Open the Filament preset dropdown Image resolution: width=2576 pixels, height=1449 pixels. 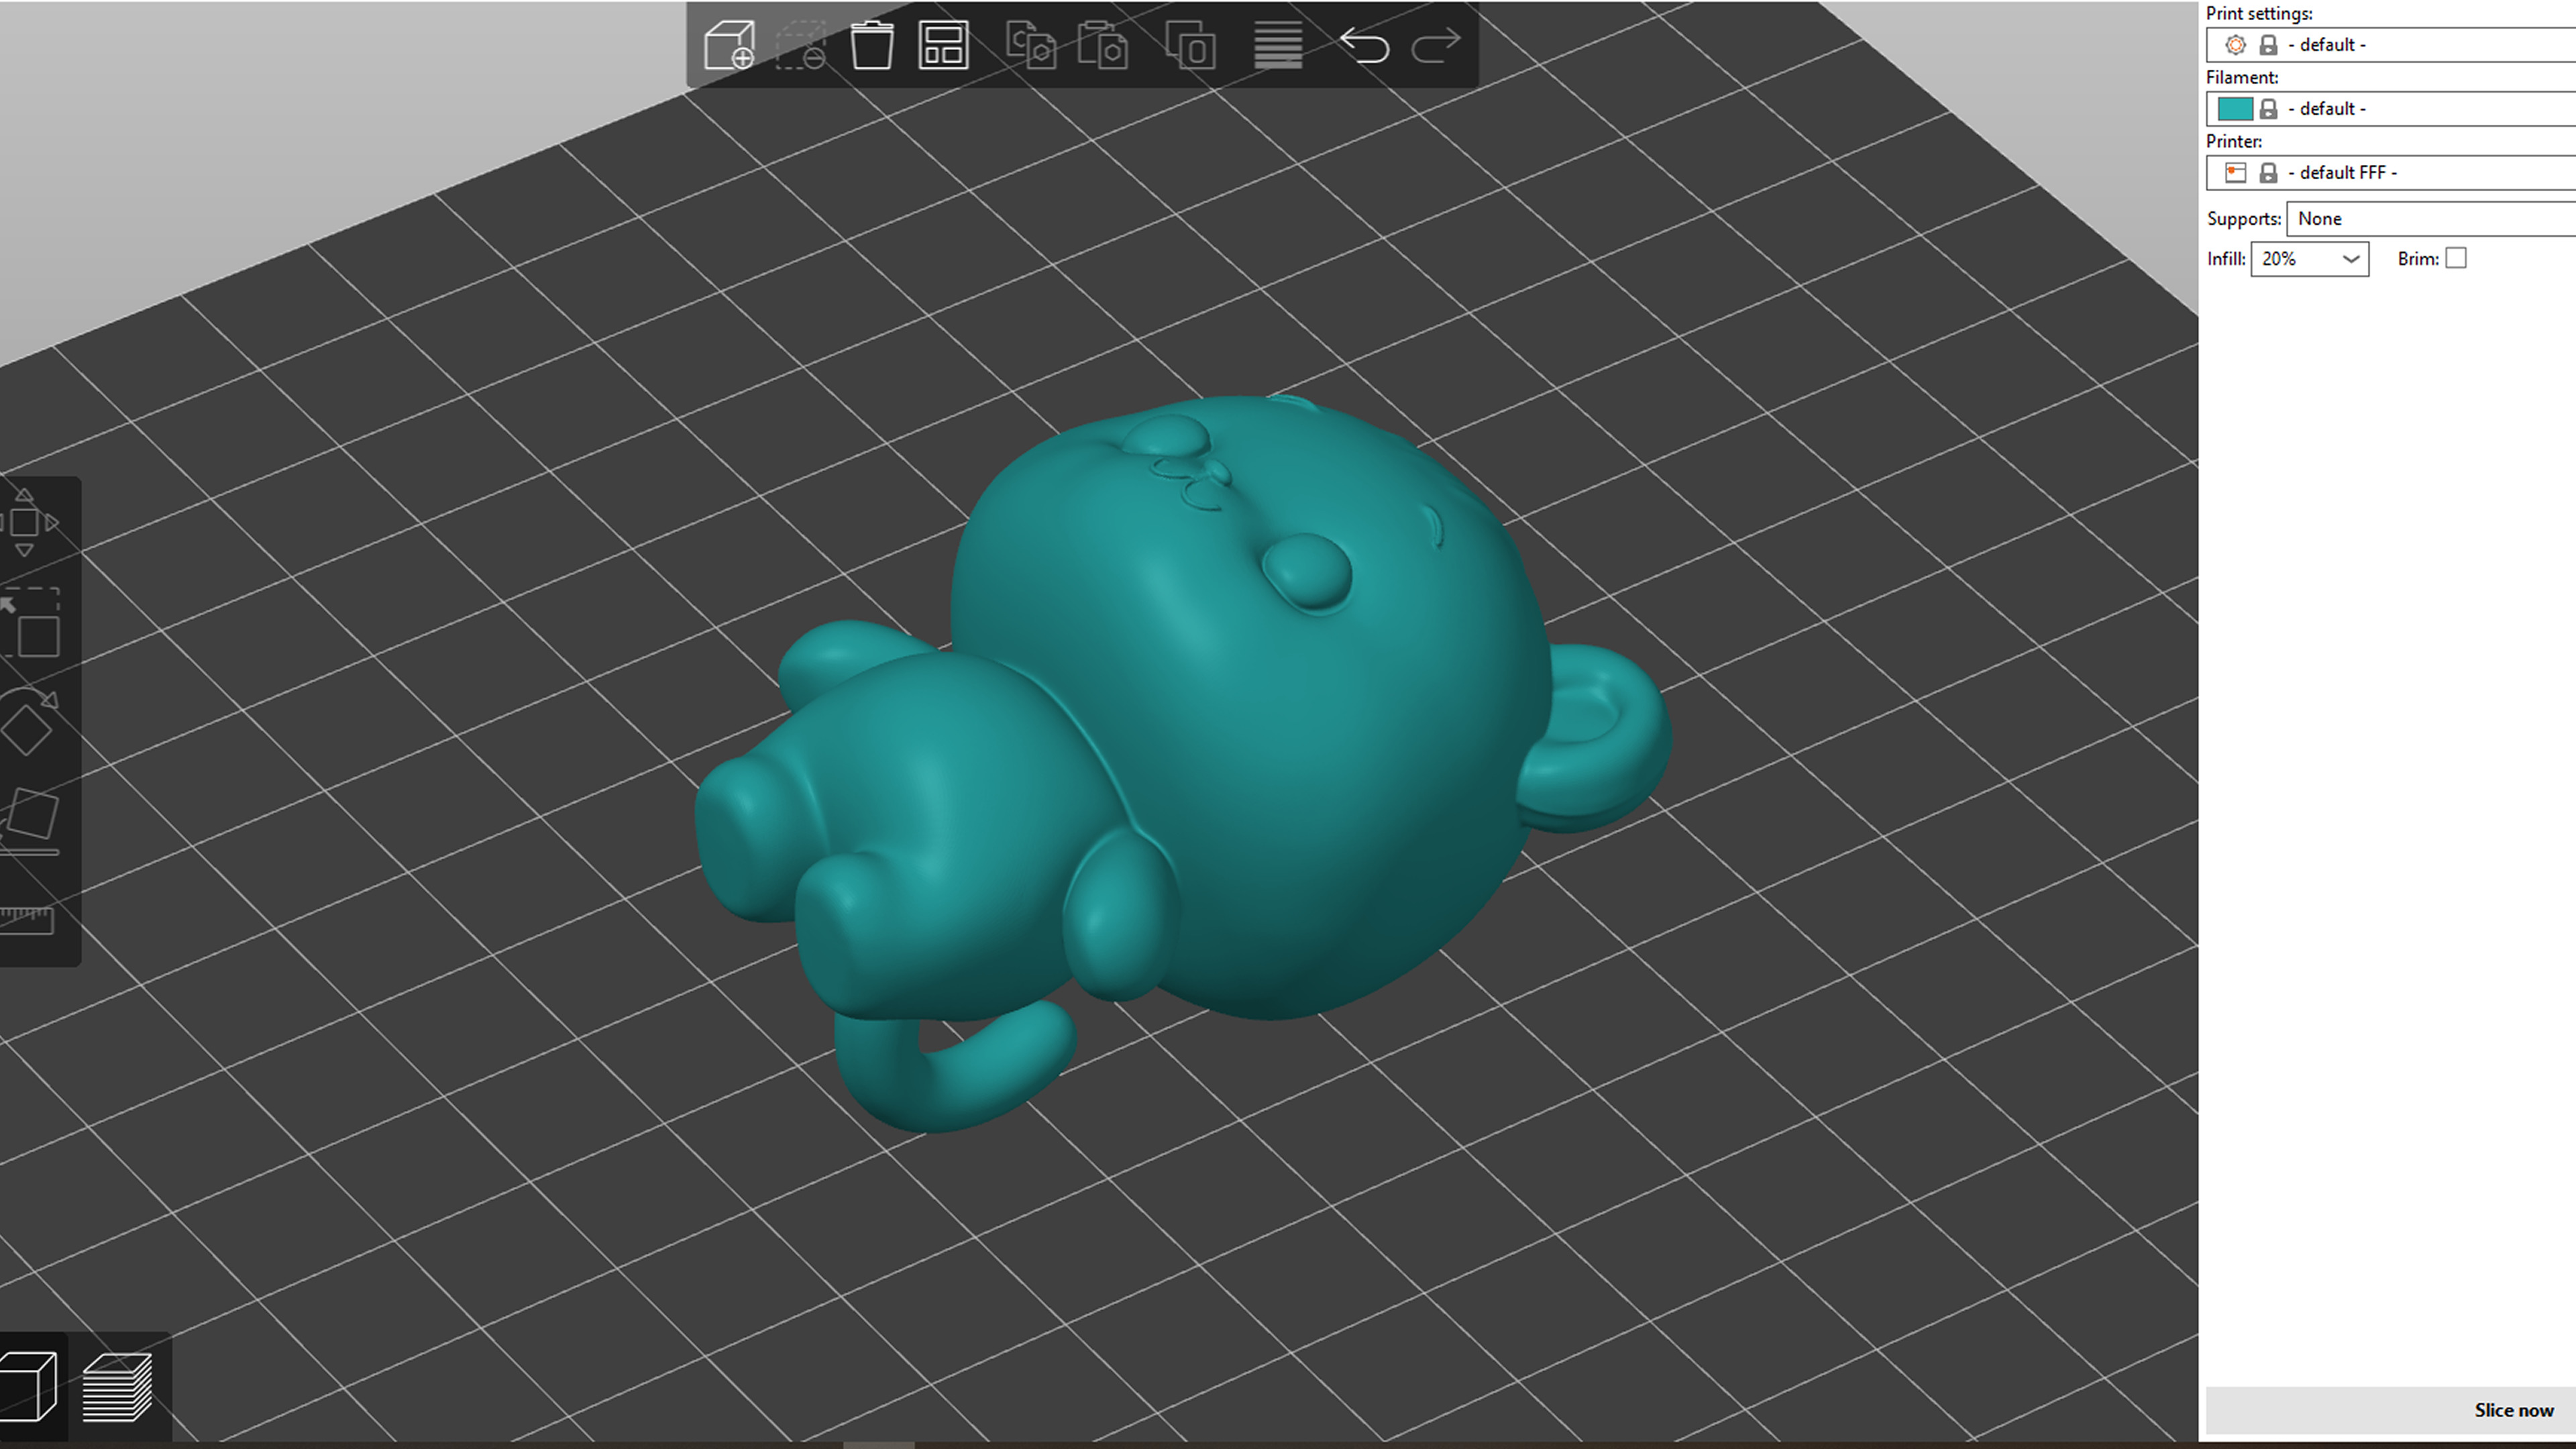(x=2391, y=109)
